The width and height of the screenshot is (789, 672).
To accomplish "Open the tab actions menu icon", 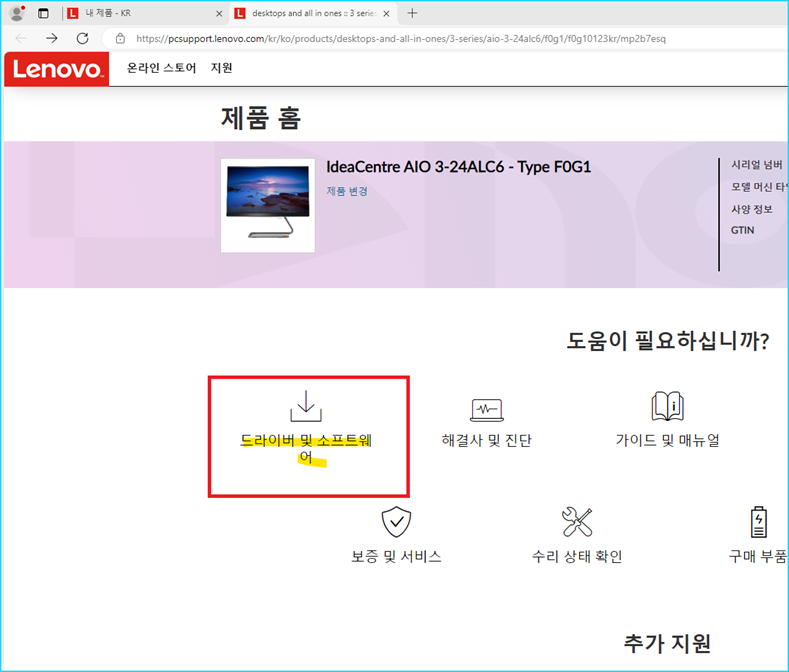I will click(x=43, y=14).
